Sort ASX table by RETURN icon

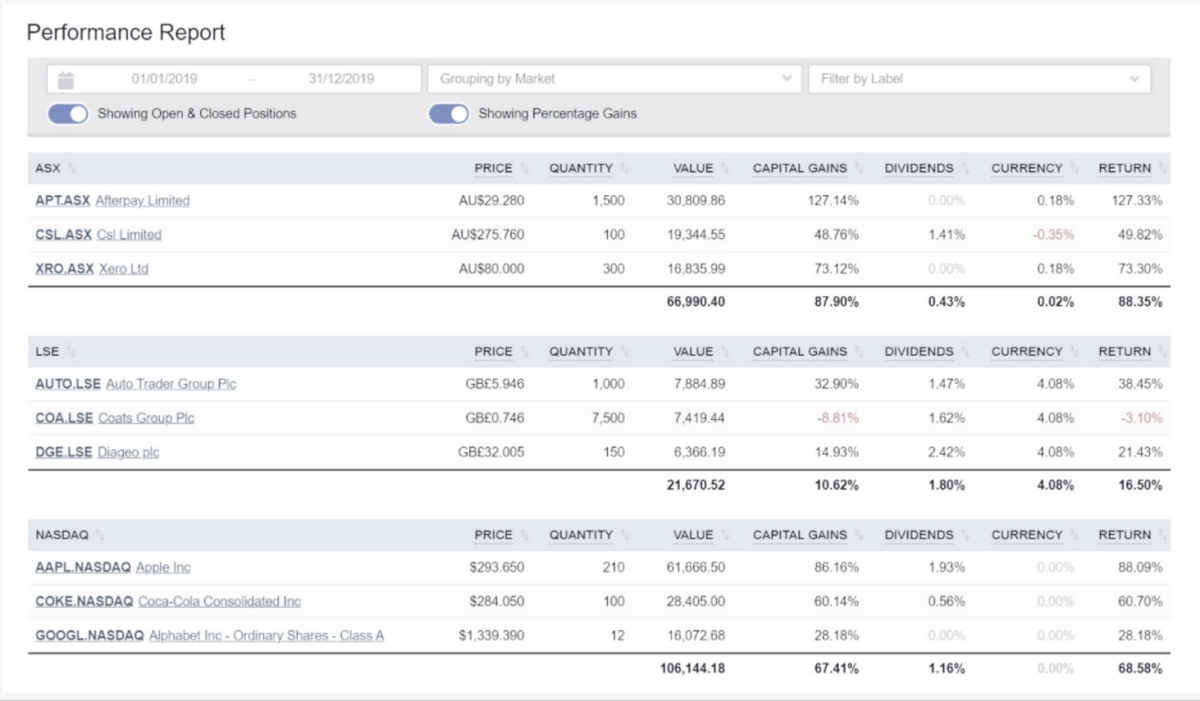click(1163, 169)
